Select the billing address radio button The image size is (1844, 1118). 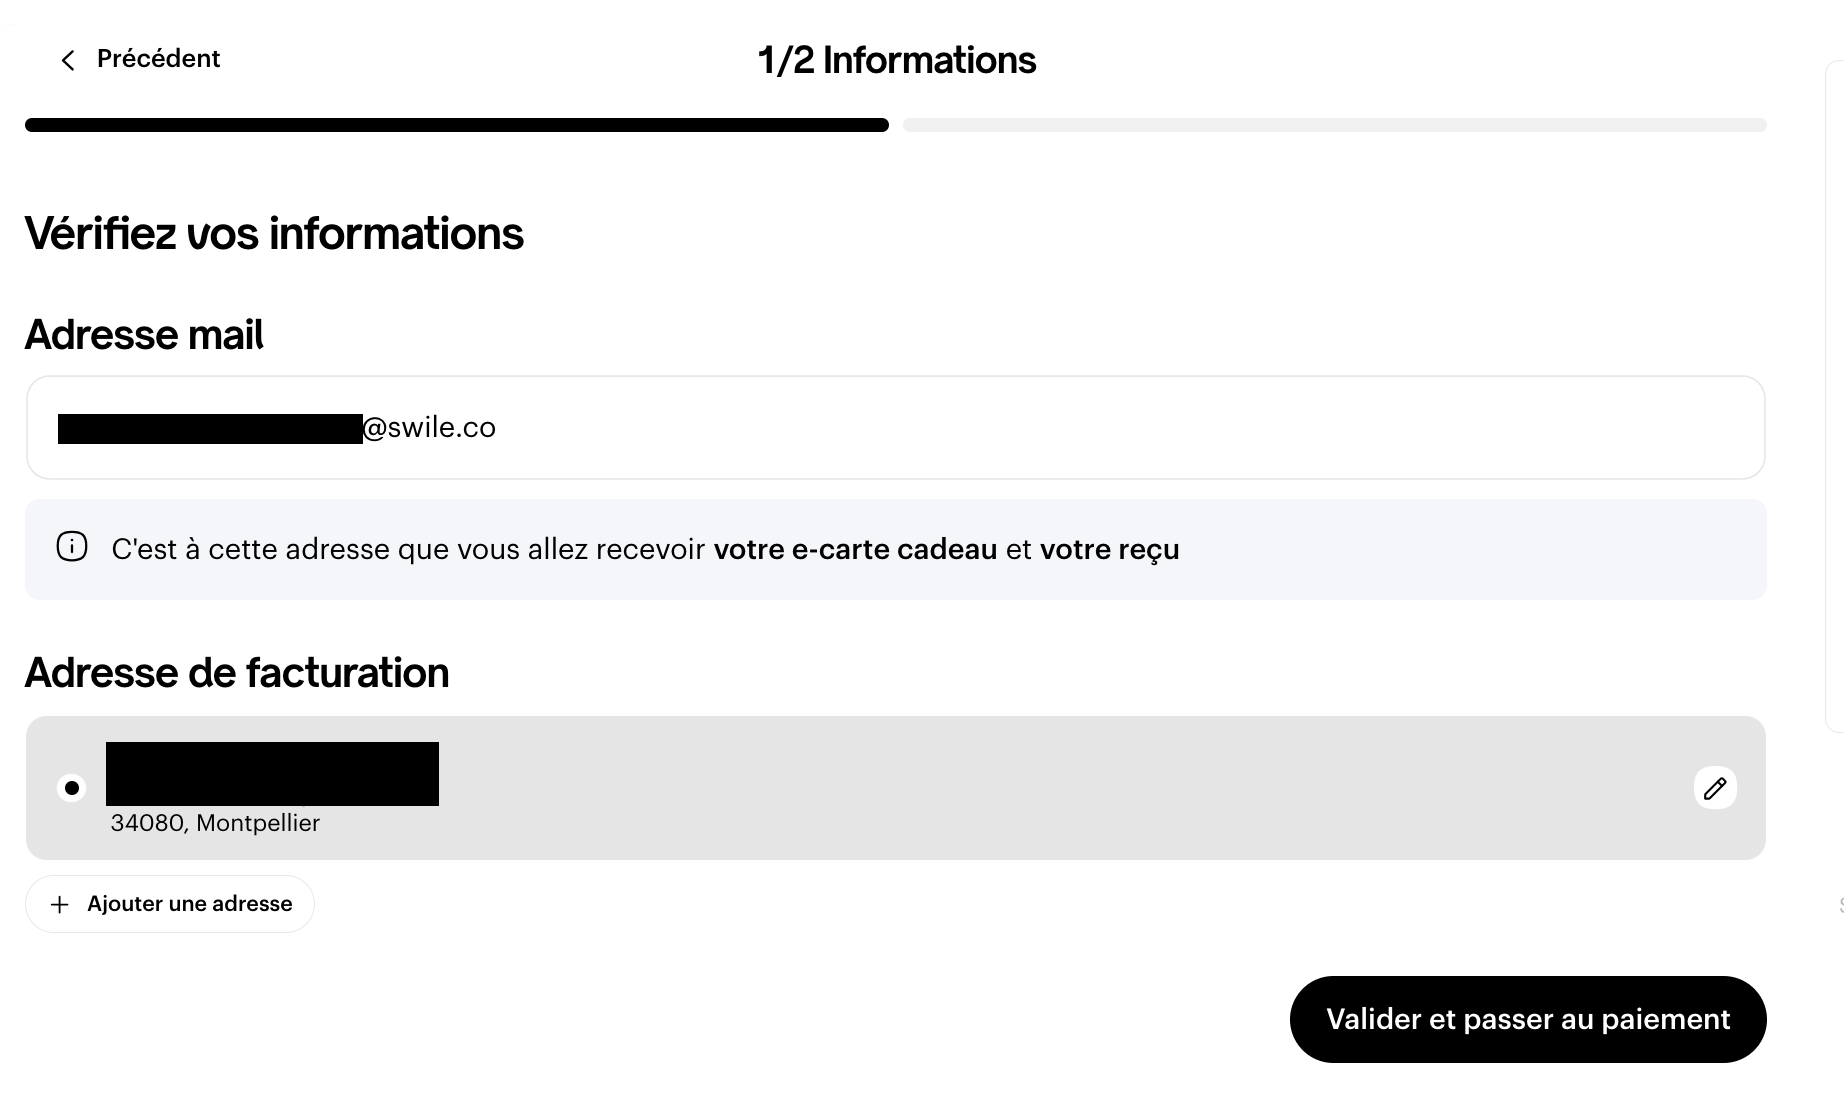pos(72,788)
